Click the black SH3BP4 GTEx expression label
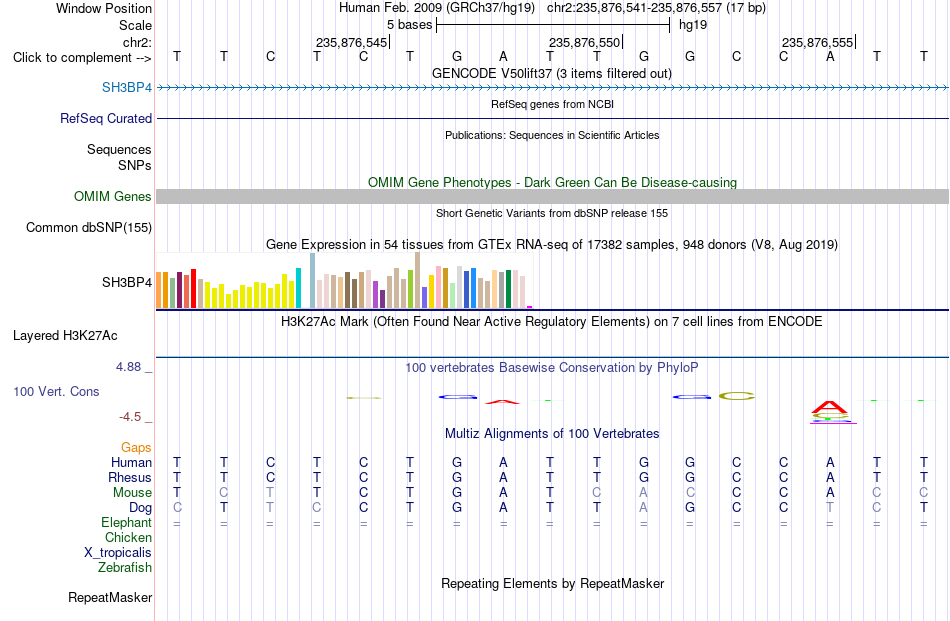950x621 pixels. point(127,282)
